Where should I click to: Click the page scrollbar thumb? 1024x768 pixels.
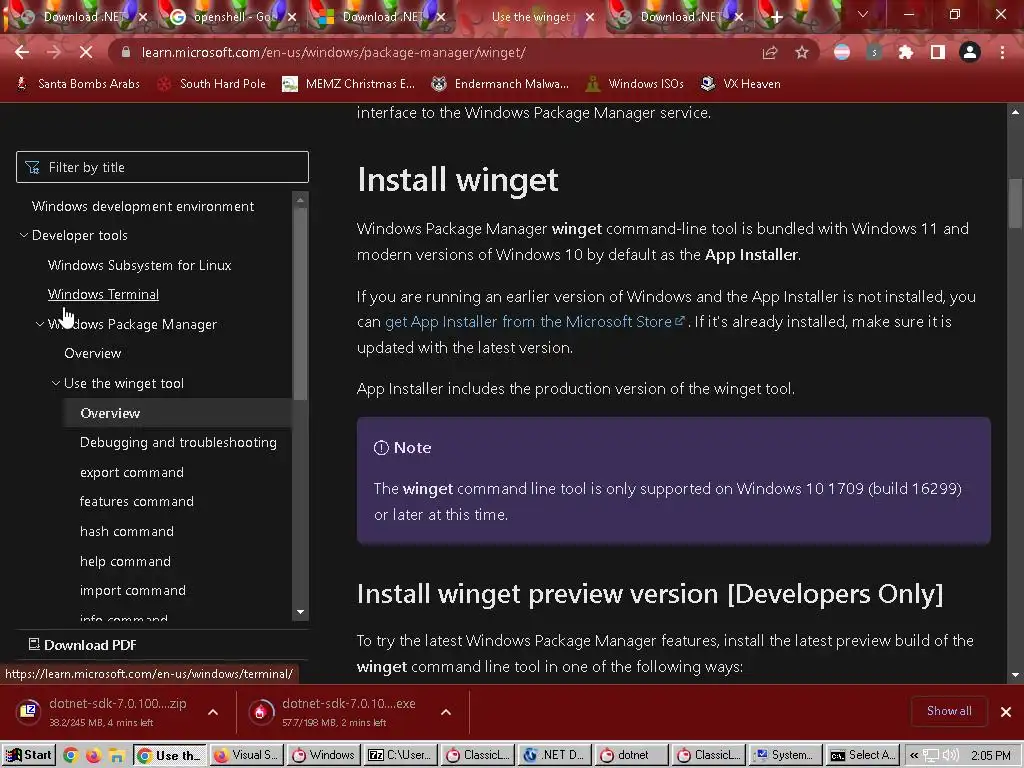pyautogui.click(x=1016, y=204)
